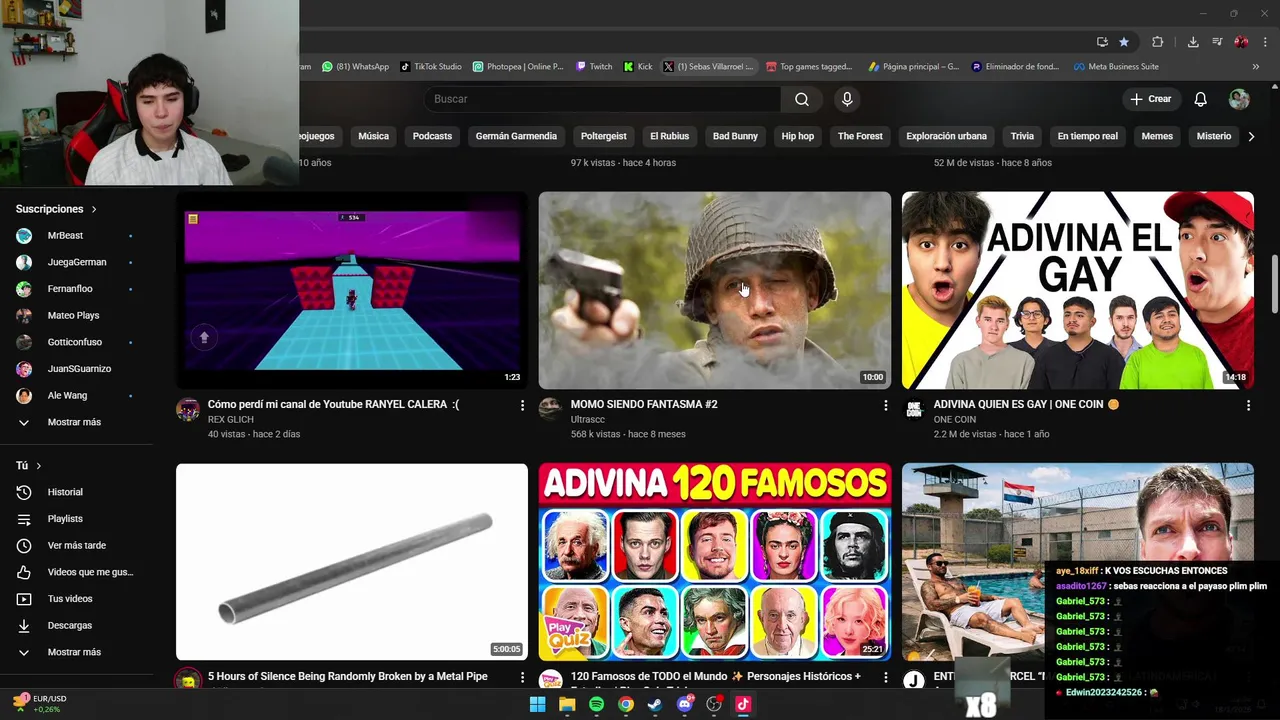Screen dimensions: 1280x720
Task: Open the Kick bookmark
Action: pyautogui.click(x=638, y=67)
